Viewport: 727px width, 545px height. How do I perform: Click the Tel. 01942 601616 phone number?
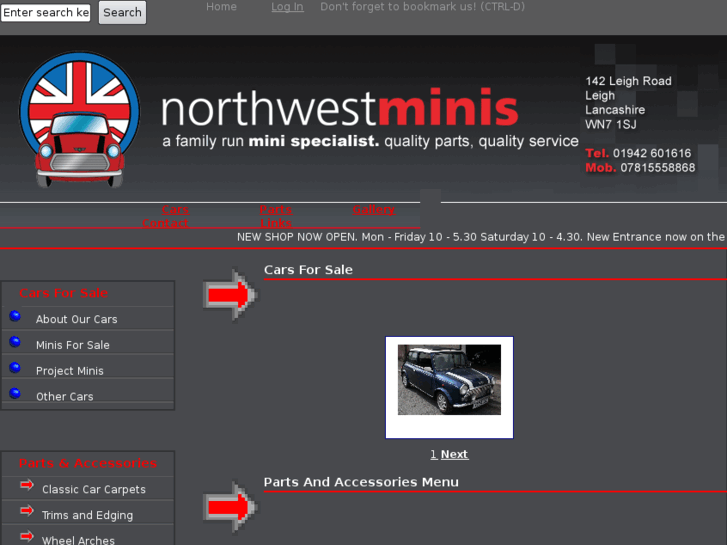(x=638, y=153)
